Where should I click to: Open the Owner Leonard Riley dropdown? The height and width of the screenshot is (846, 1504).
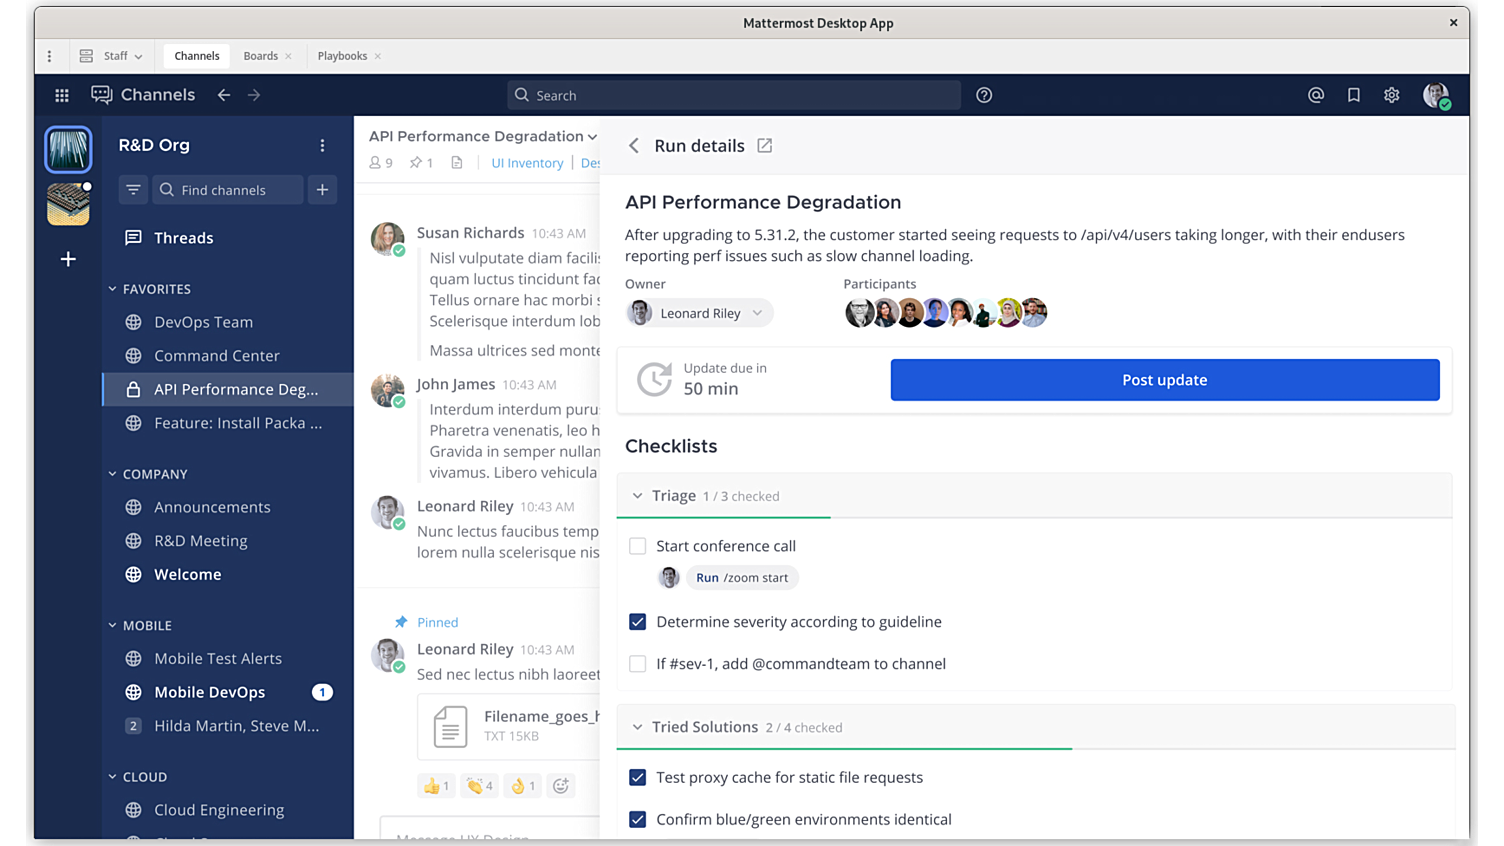(x=700, y=313)
